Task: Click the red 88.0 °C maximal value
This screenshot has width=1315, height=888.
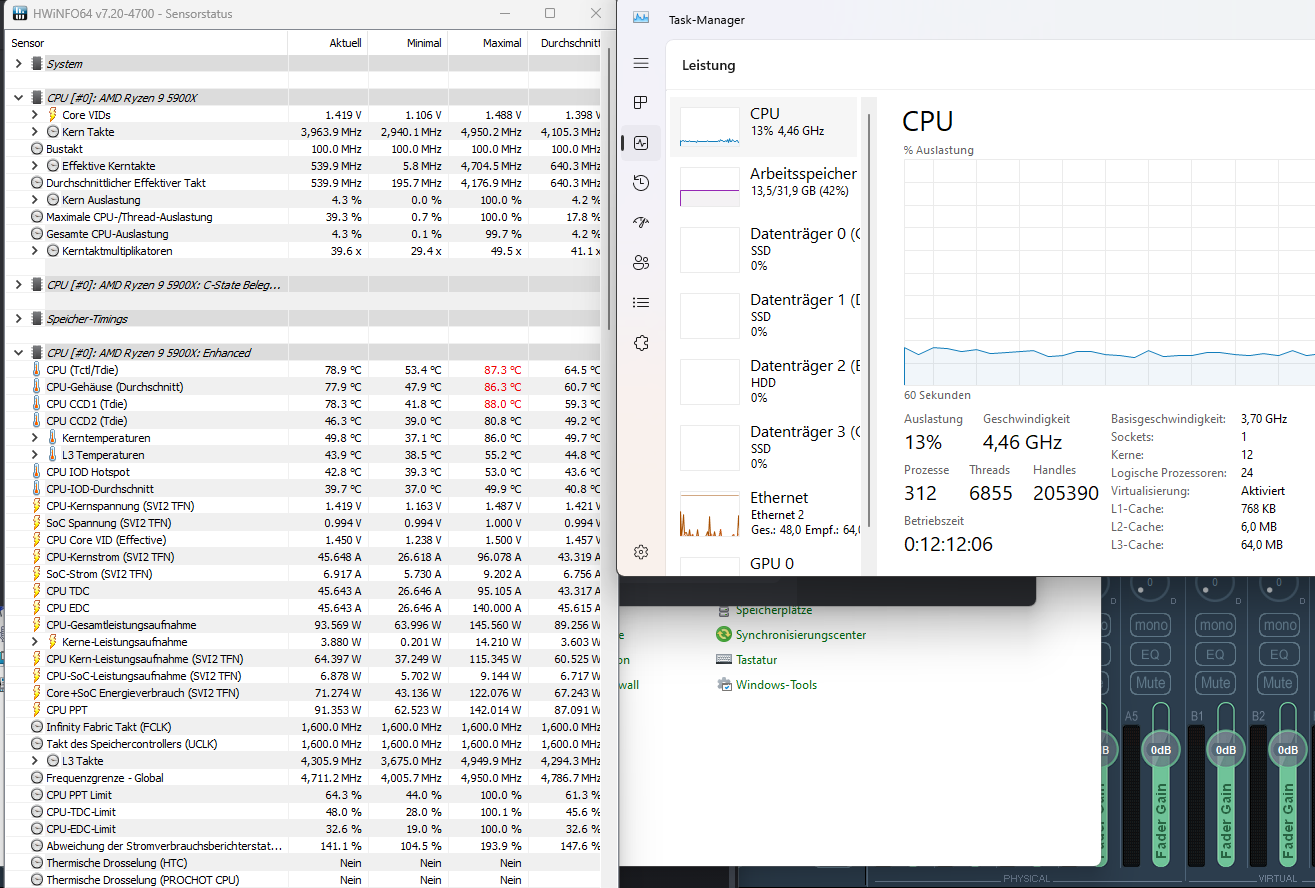Action: 502,404
